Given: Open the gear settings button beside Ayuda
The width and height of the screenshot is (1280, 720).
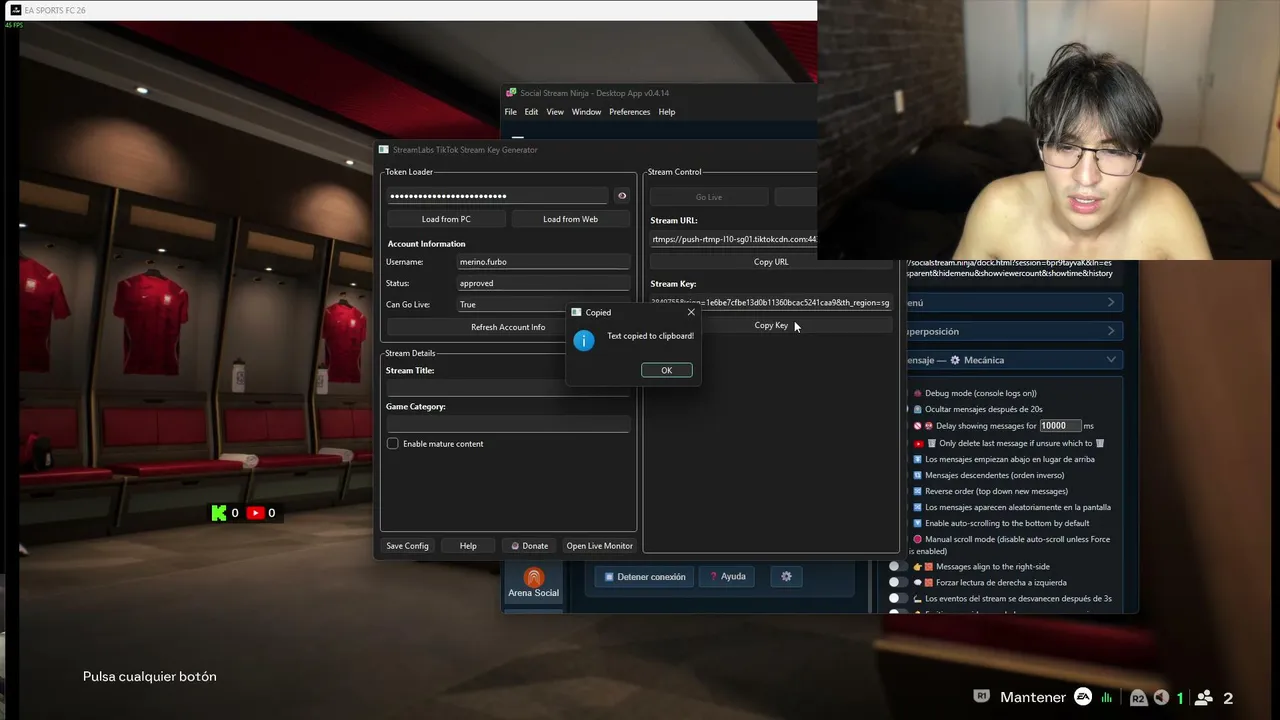Looking at the screenshot, I should pyautogui.click(x=786, y=577).
